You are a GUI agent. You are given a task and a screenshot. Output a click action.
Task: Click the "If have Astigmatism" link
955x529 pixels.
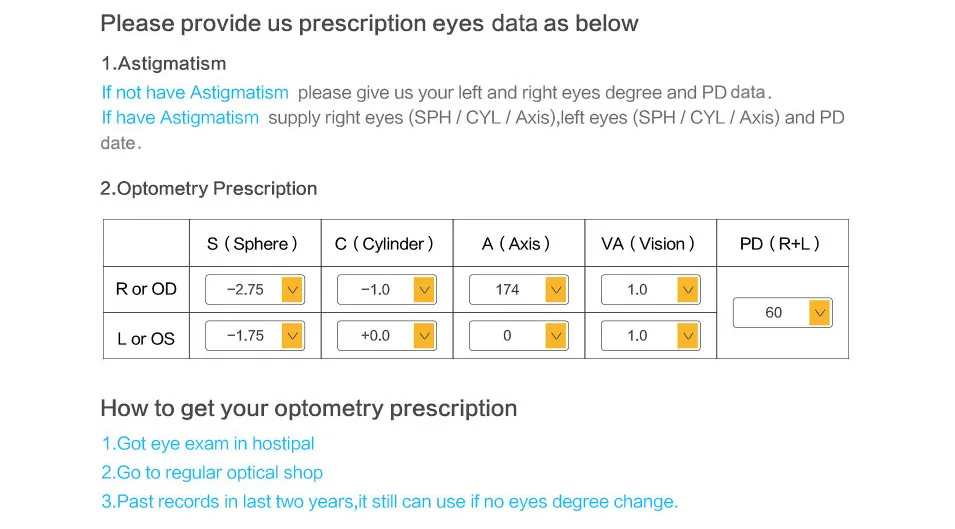(180, 117)
